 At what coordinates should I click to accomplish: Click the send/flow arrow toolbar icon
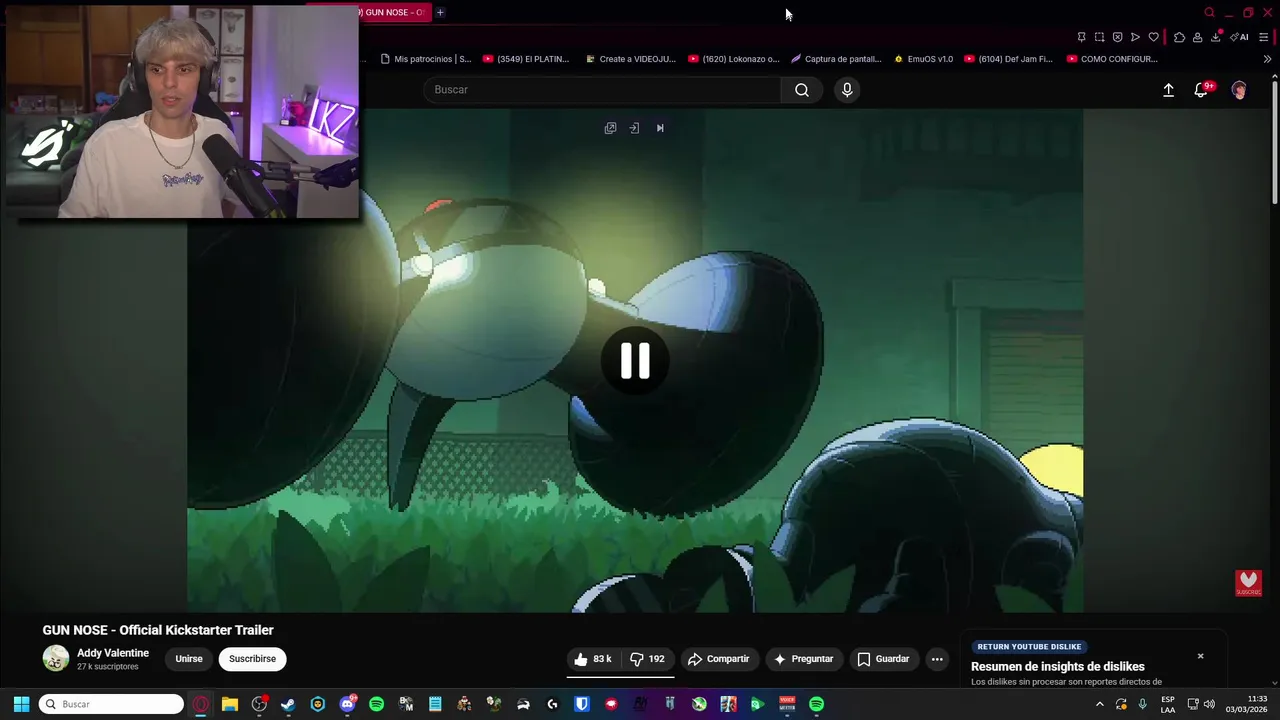(x=1135, y=37)
